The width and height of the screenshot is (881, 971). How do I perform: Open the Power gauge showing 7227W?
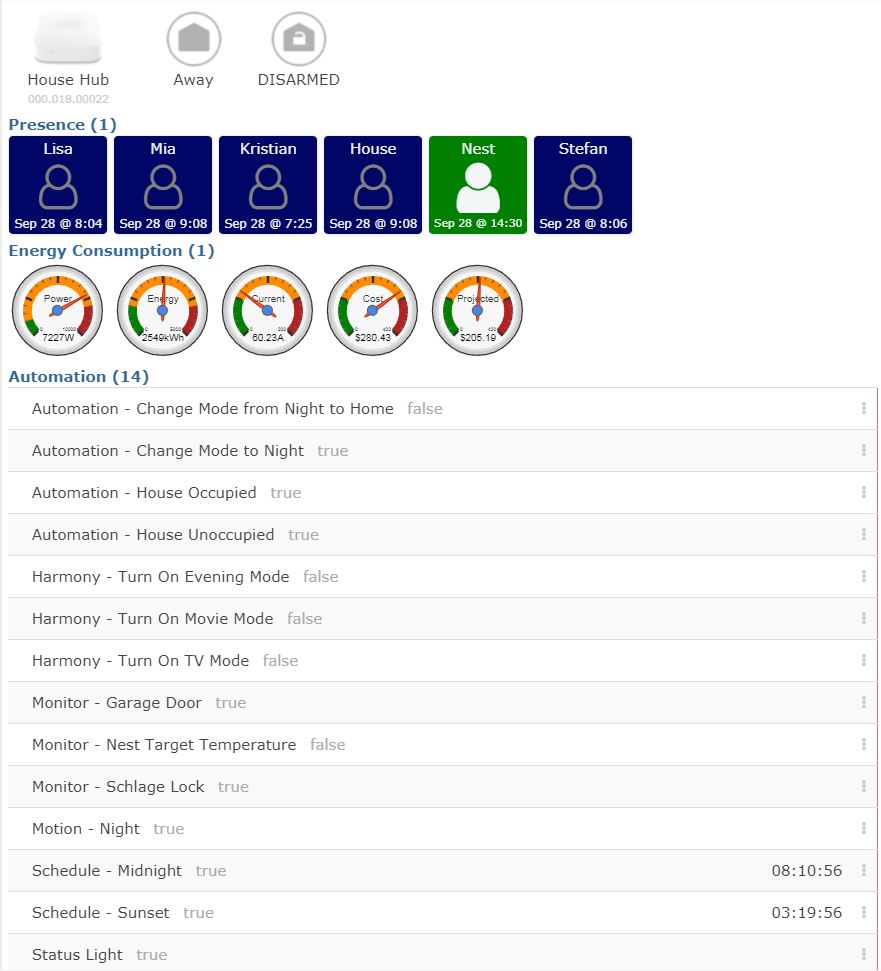click(57, 310)
